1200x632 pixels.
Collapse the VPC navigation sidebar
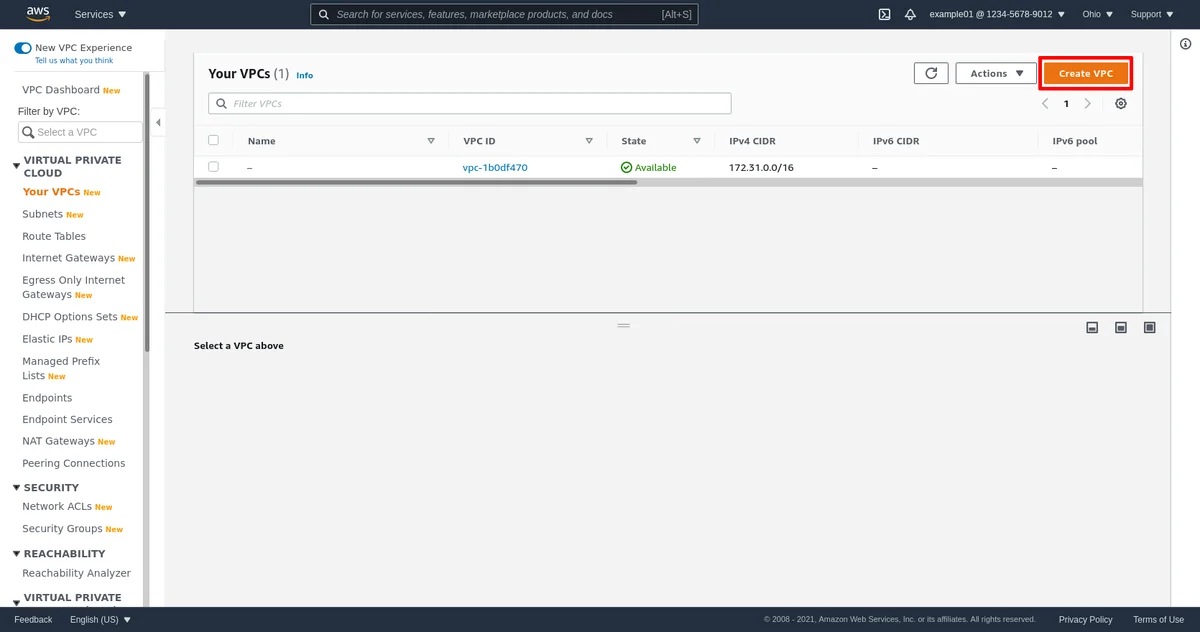157,122
